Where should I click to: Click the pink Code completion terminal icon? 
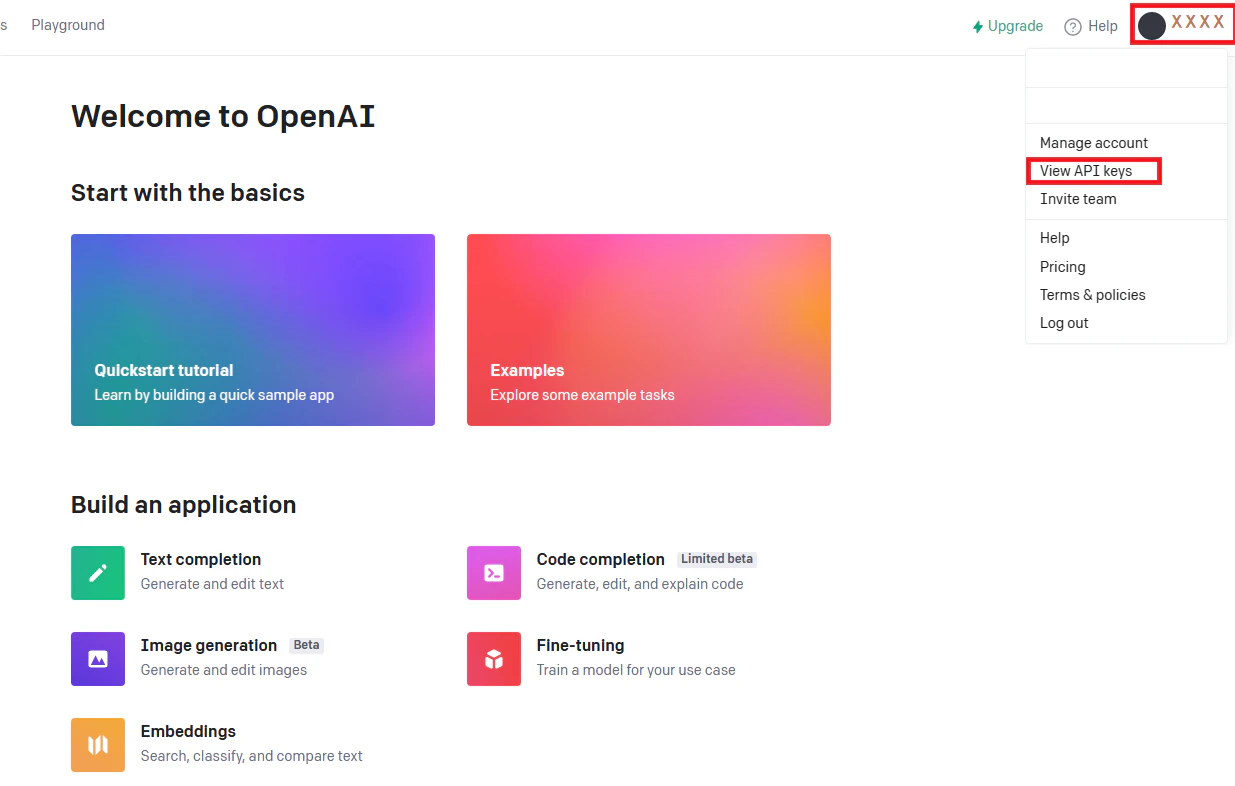click(494, 573)
